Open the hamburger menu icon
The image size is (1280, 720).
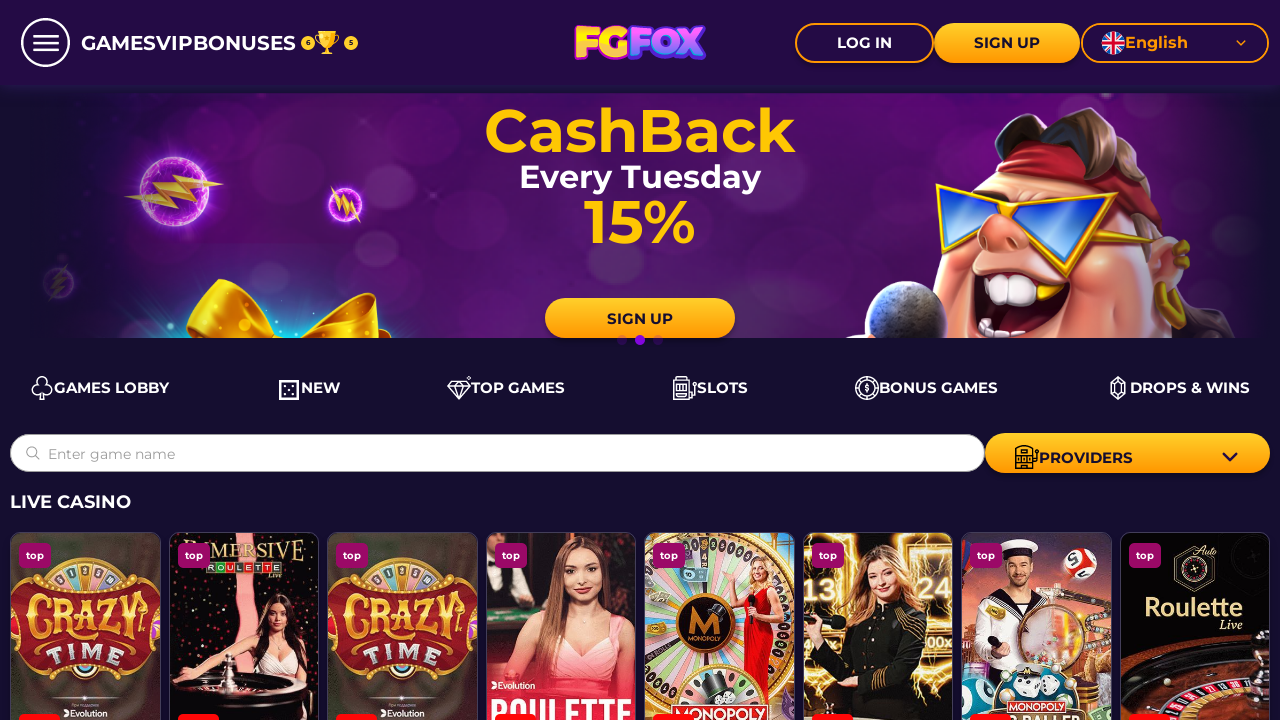[45, 43]
